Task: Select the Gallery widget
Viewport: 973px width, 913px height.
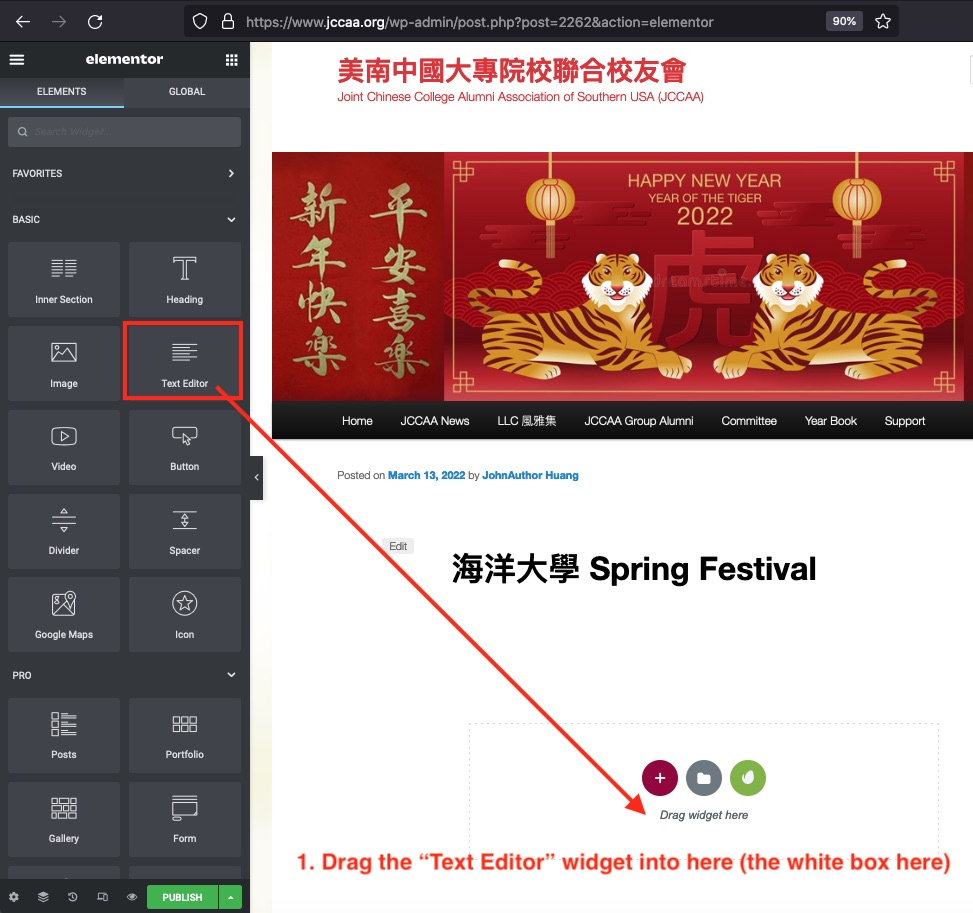Action: [64, 819]
